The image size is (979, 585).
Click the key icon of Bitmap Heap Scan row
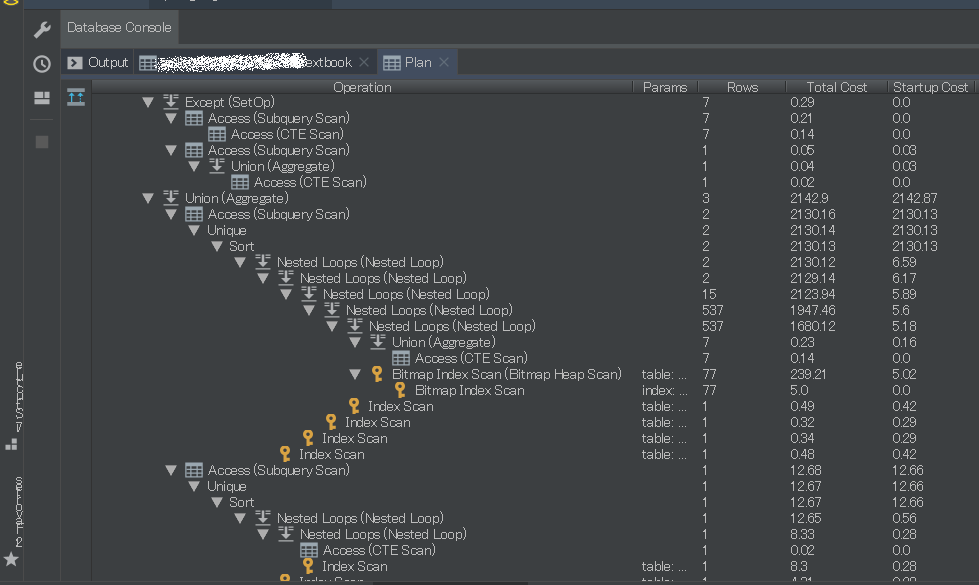377,374
